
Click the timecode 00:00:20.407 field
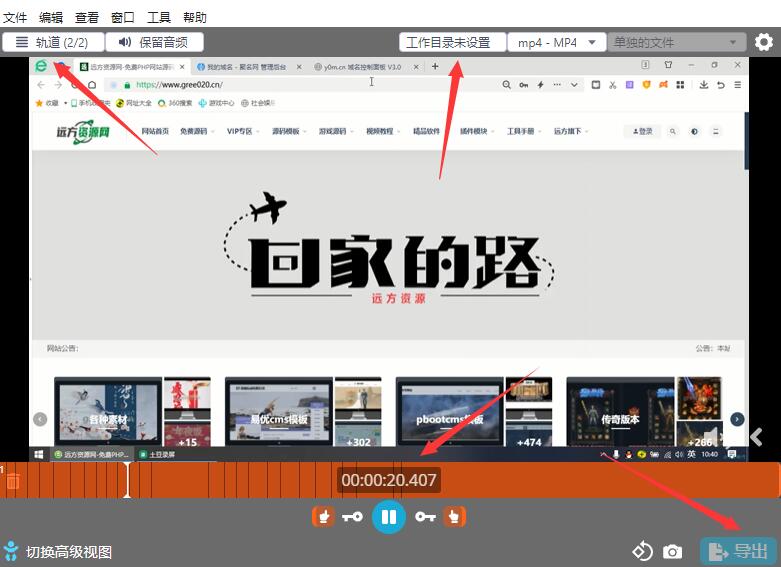pos(389,480)
